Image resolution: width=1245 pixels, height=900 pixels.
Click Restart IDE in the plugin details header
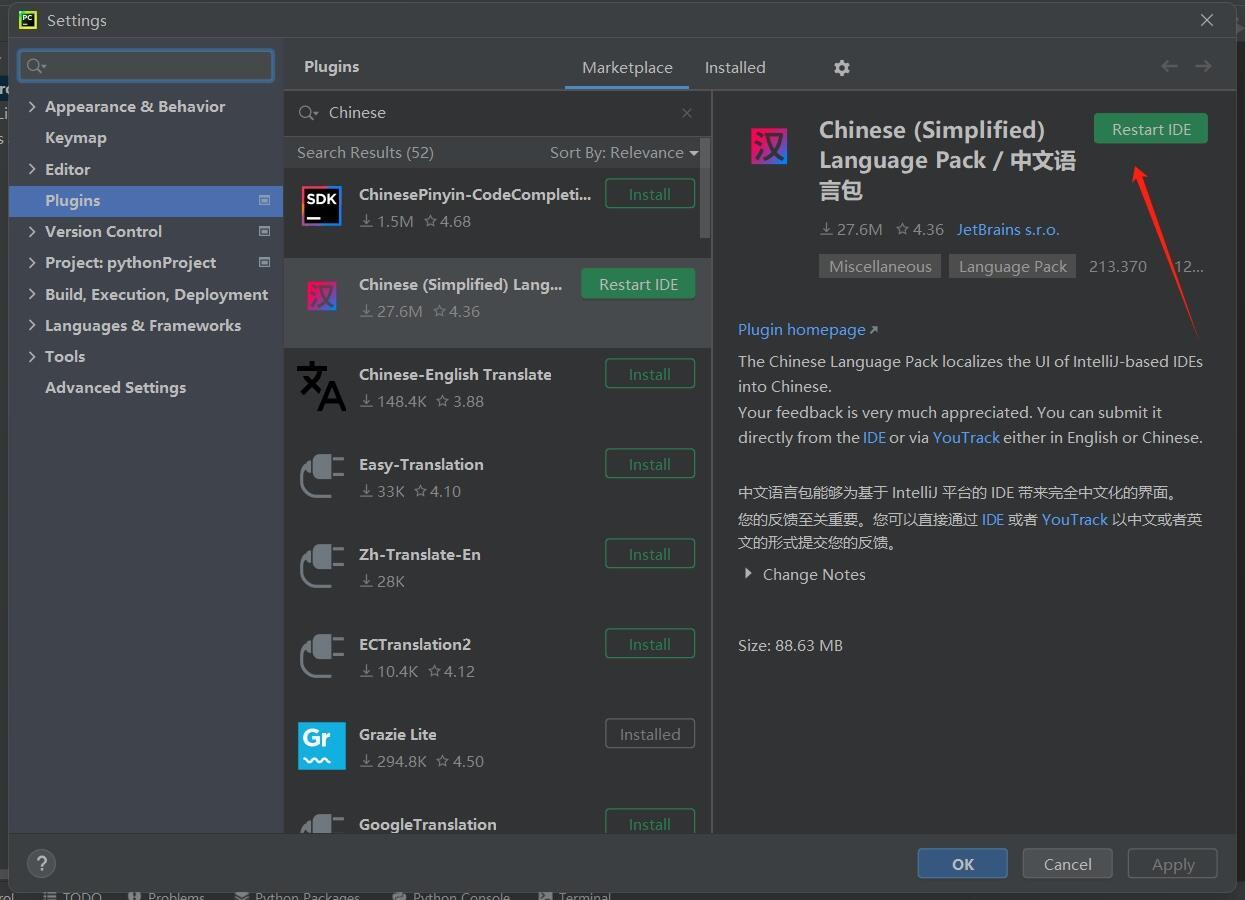point(1151,129)
